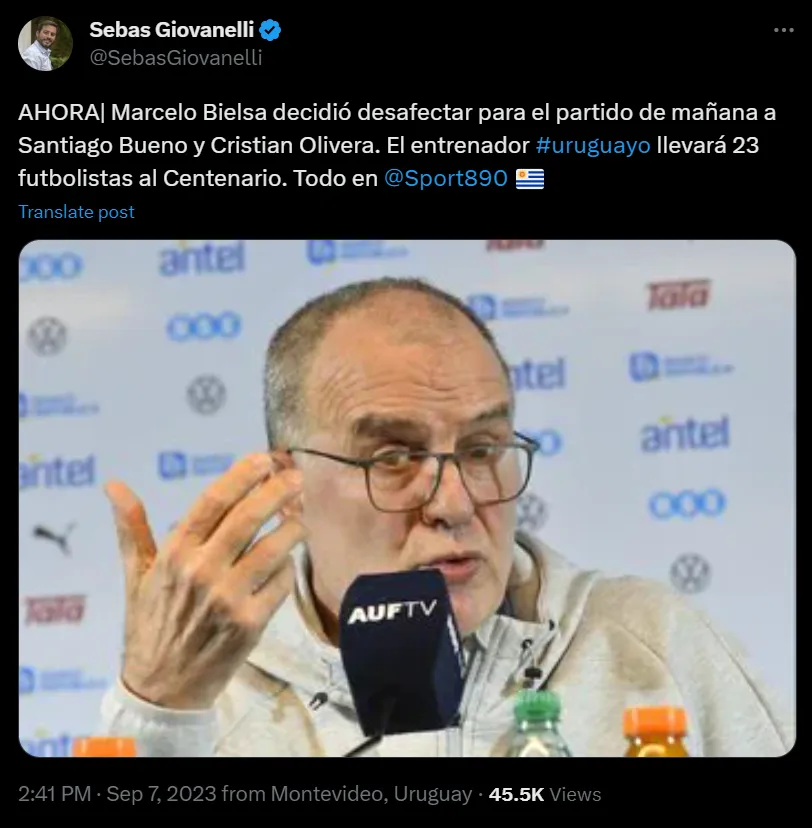812x828 pixels.
Task: Click the 2:41 PM timestamp
Action: pos(54,794)
